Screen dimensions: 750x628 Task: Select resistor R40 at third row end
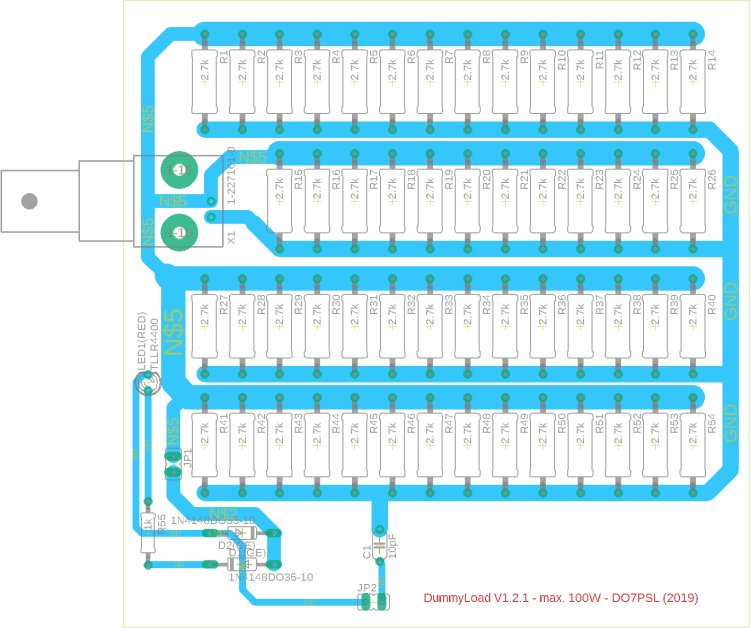(693, 325)
